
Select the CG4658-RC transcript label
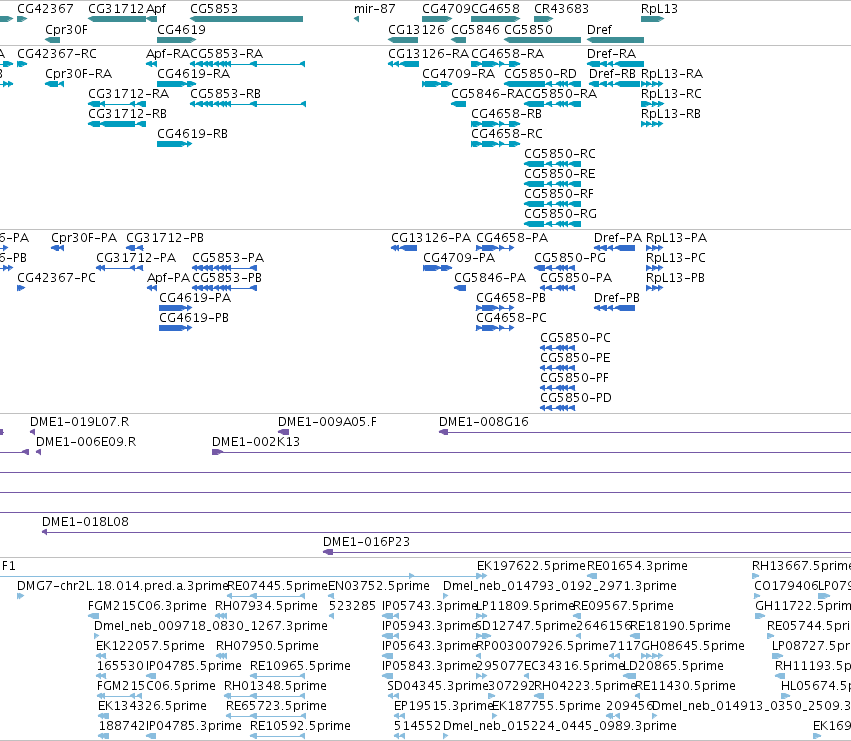point(507,134)
